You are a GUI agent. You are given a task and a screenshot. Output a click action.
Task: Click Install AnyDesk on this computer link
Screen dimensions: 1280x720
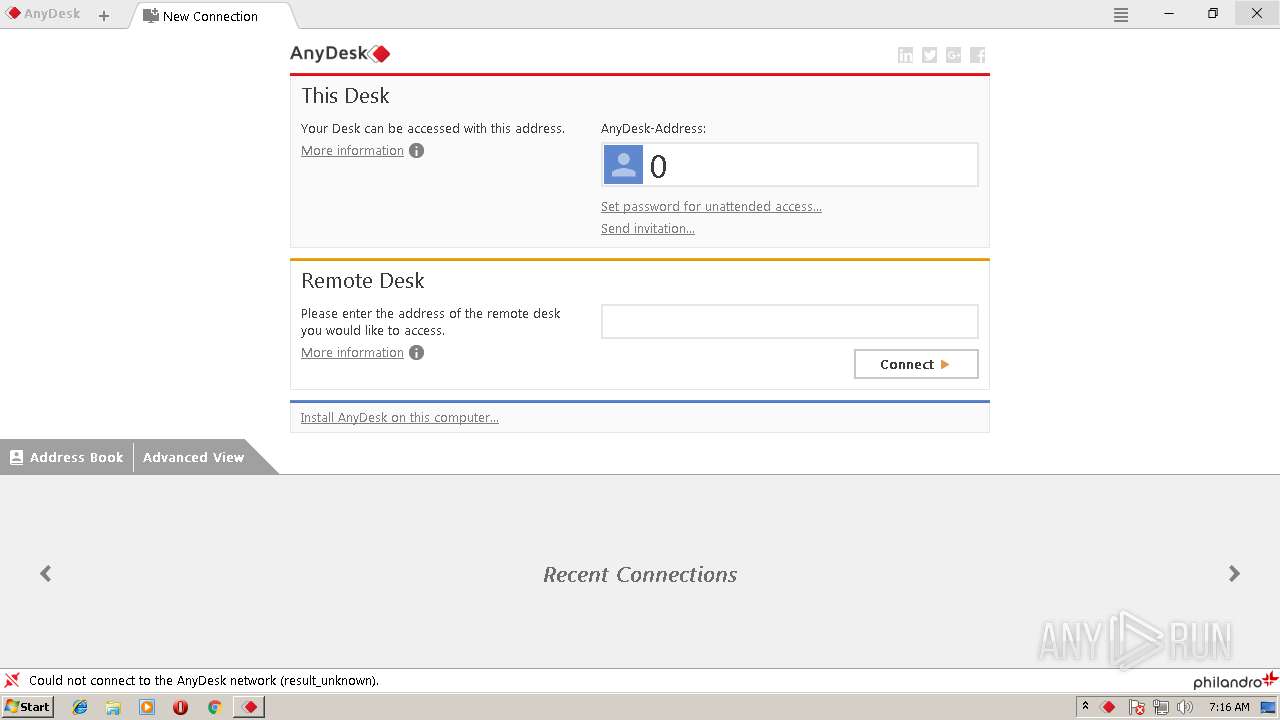(399, 418)
